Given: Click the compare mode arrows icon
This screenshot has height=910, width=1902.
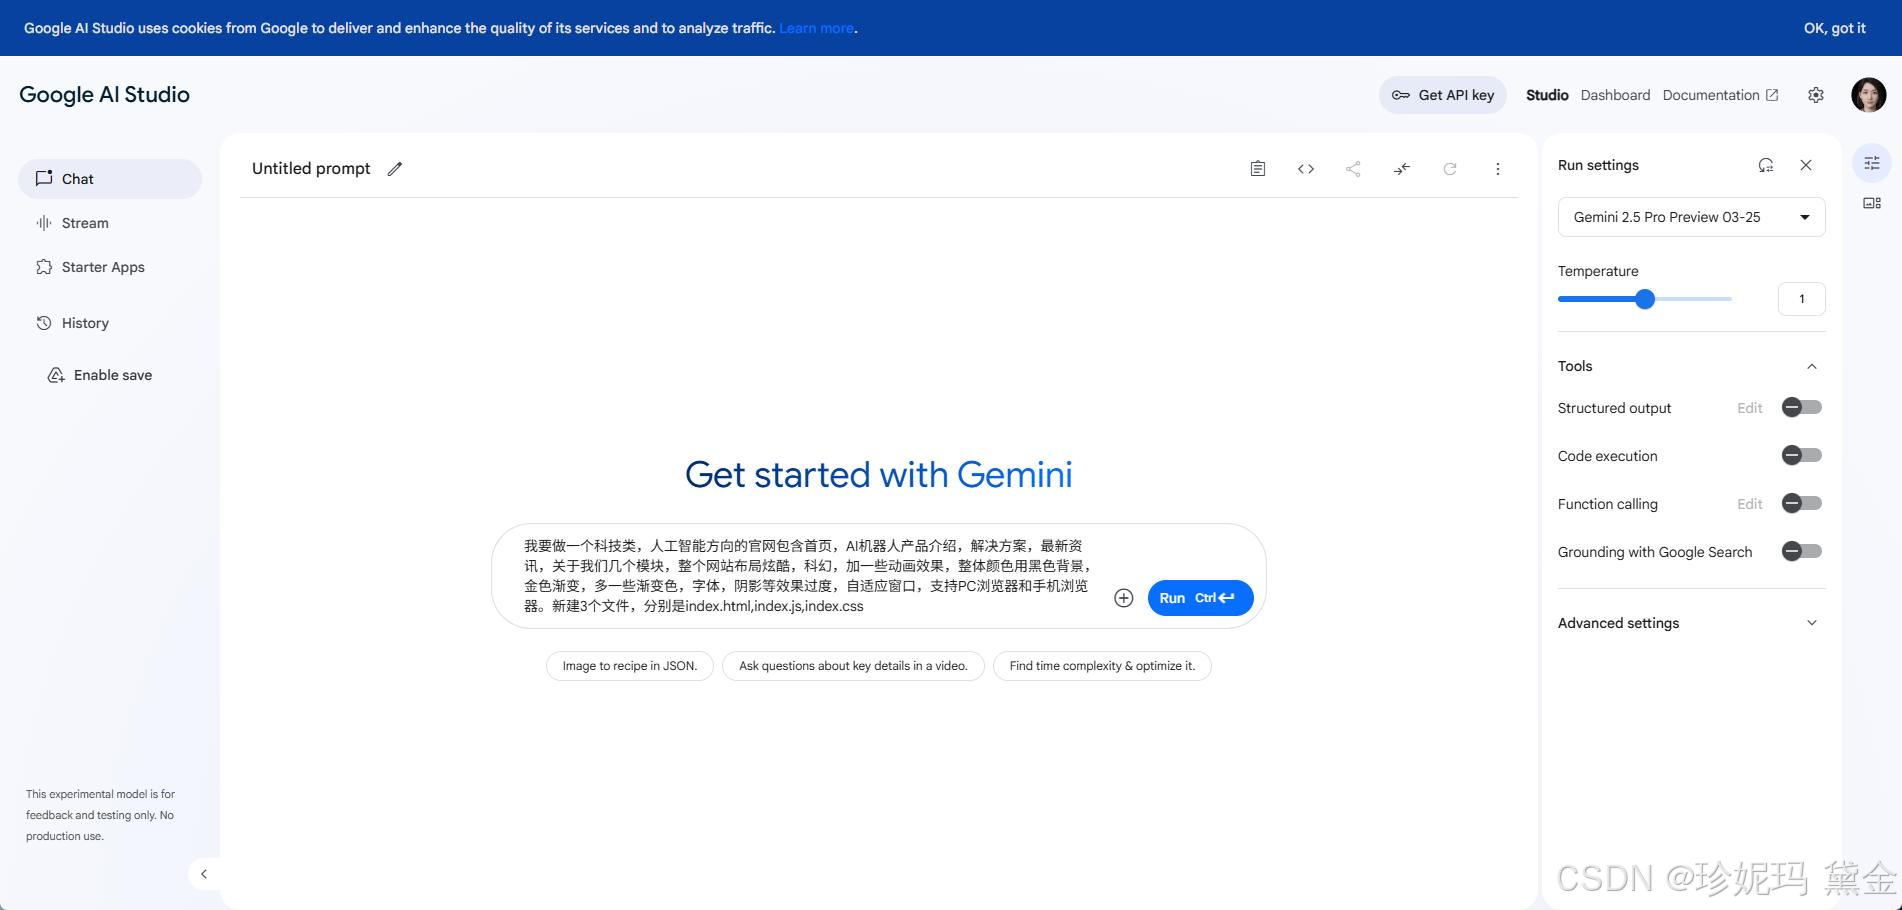Looking at the screenshot, I should pyautogui.click(x=1402, y=169).
